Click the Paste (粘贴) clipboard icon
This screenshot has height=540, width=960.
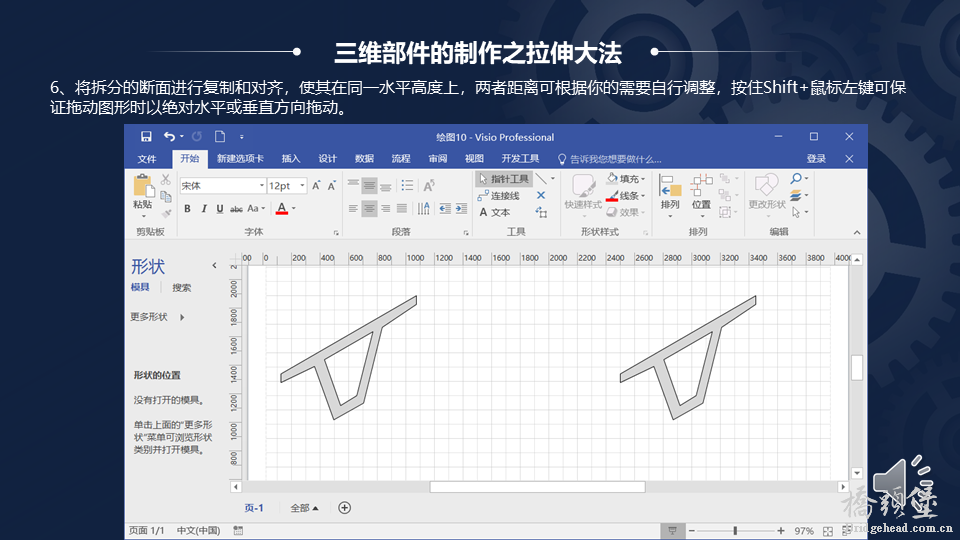click(143, 186)
